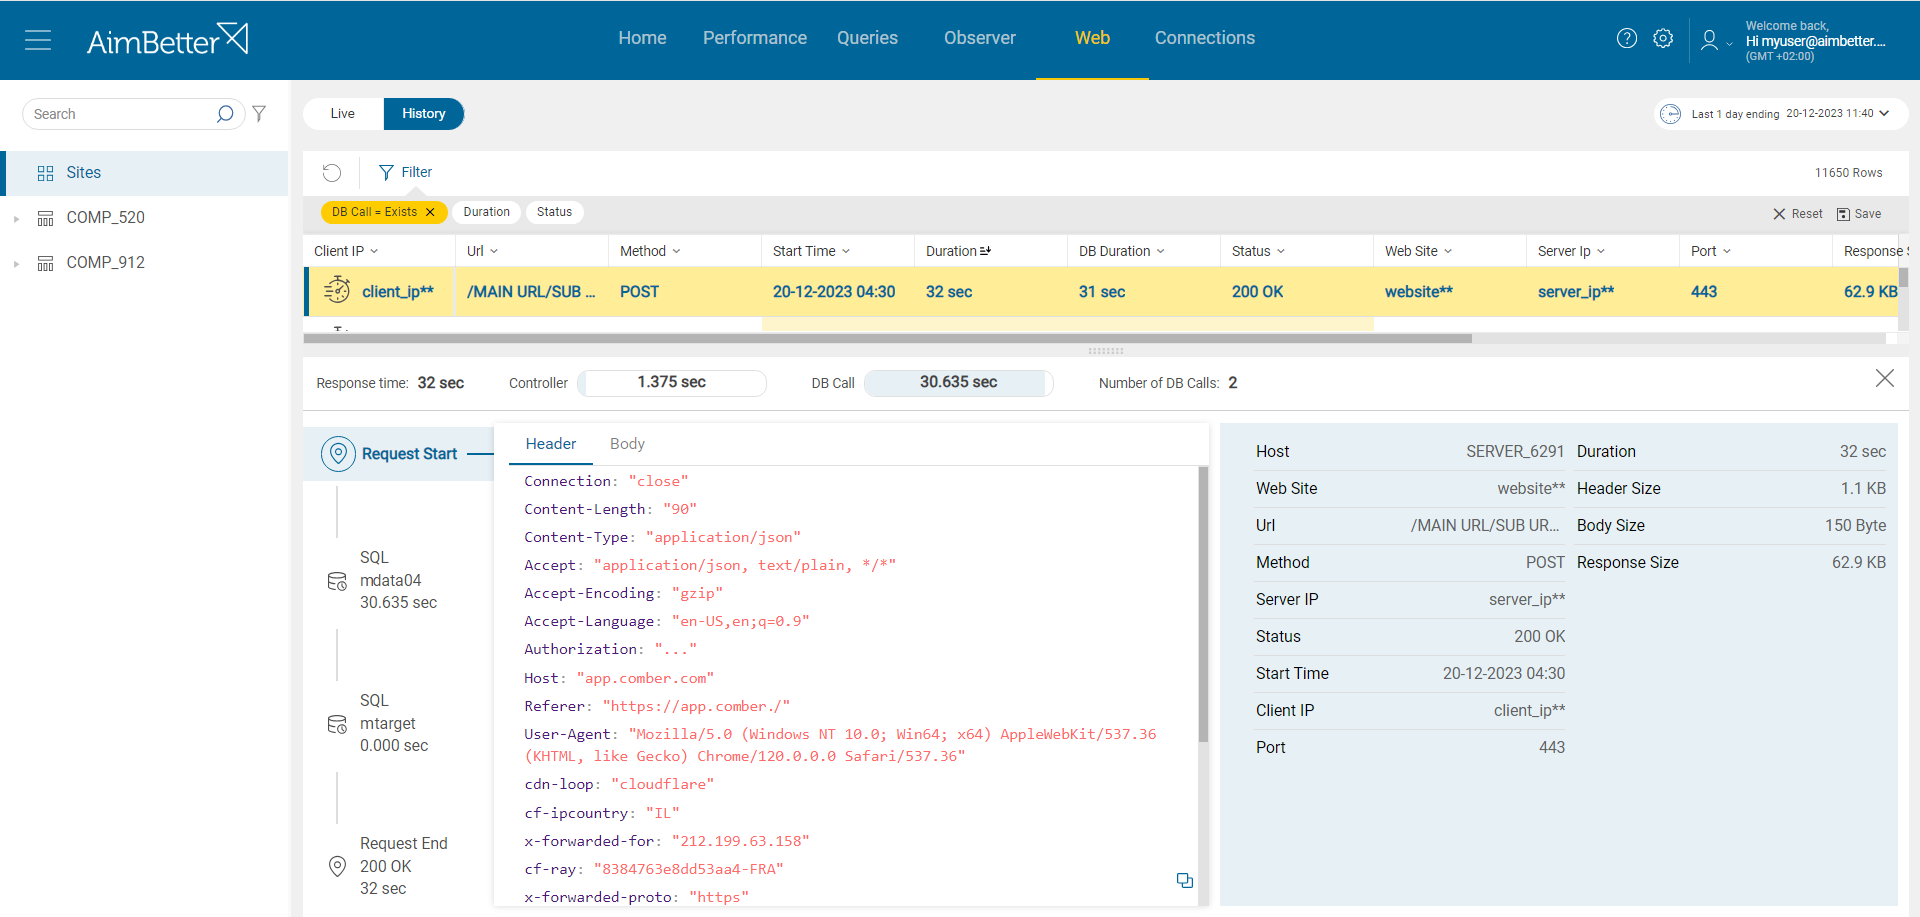This screenshot has height=917, width=1920.
Task: Close the request details panel
Action: 1885,378
